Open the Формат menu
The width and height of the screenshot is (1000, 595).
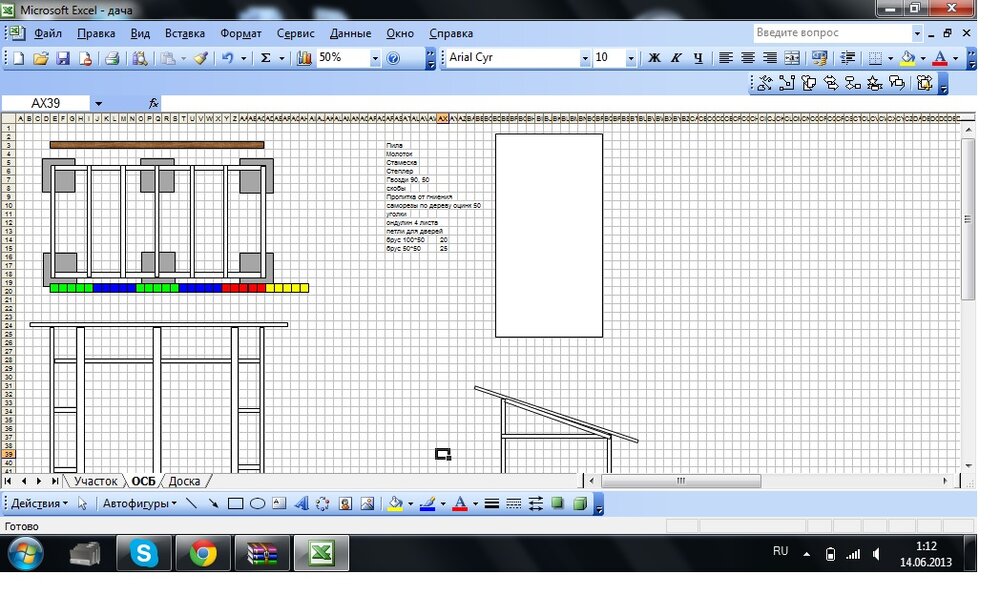click(241, 33)
